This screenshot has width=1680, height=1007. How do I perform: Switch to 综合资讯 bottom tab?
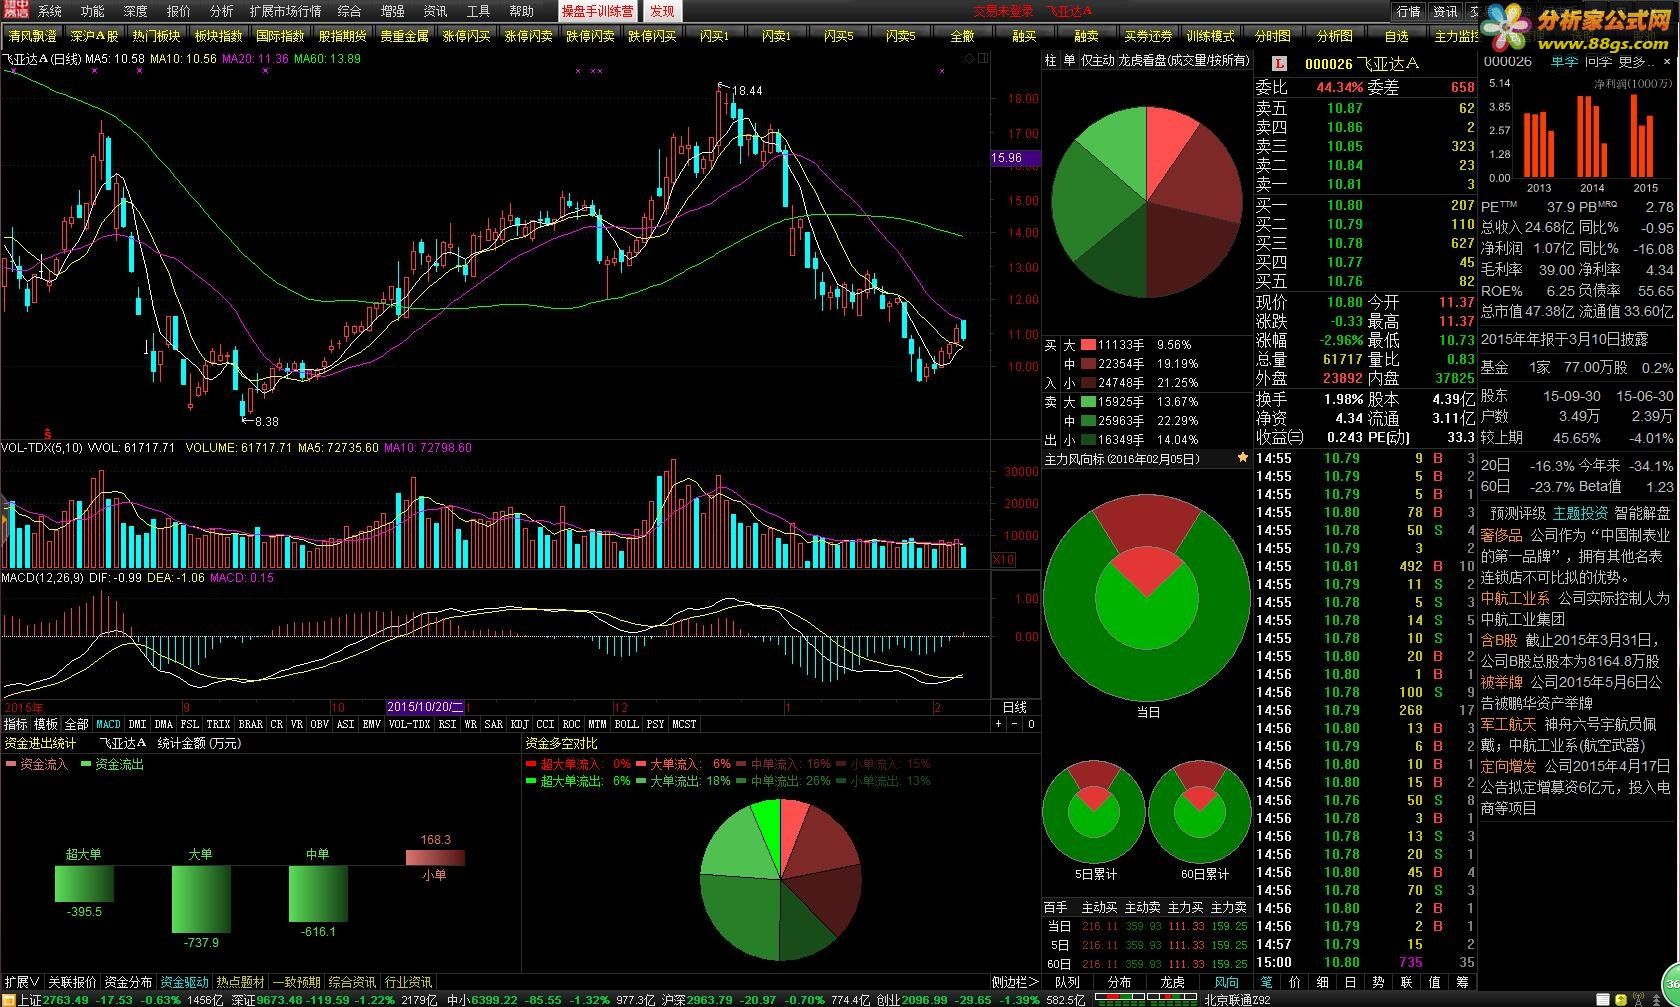(x=353, y=982)
